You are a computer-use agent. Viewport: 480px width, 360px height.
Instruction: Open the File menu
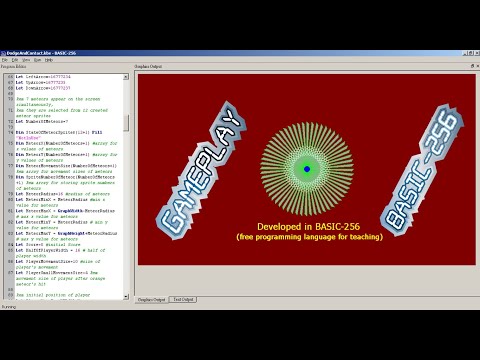point(5,60)
